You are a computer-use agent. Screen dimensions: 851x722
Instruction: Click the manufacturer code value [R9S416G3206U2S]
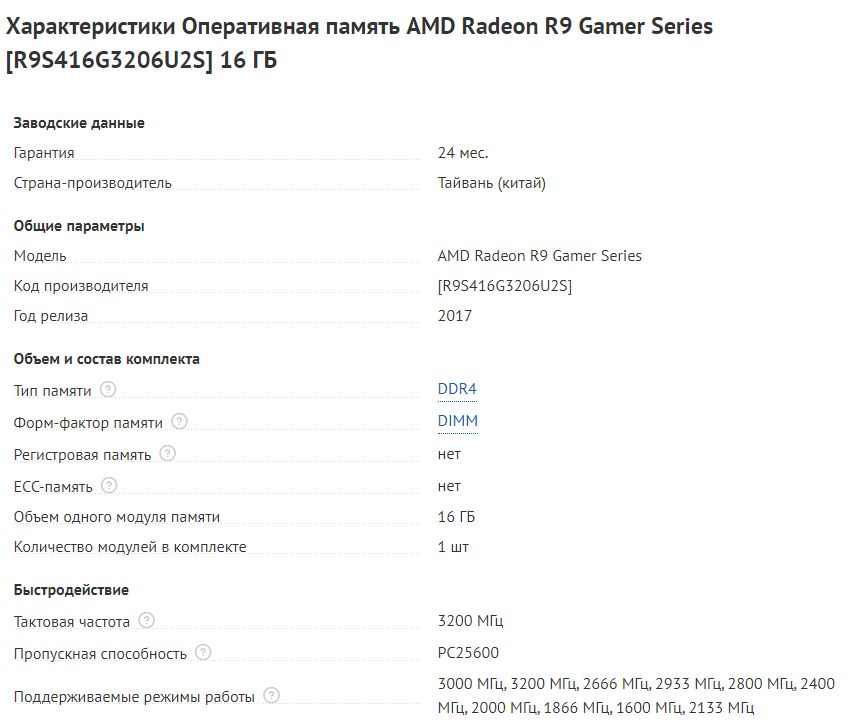pyautogui.click(x=504, y=286)
